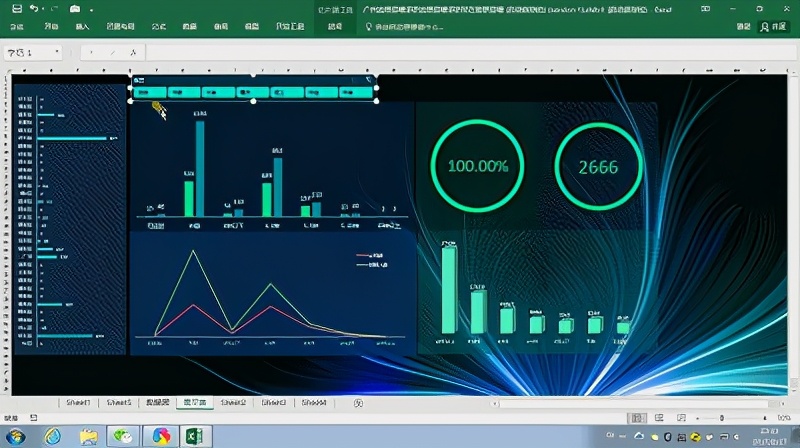The image size is (800, 448).
Task: Click the camera-shaped quick access icon
Action: [75, 9]
